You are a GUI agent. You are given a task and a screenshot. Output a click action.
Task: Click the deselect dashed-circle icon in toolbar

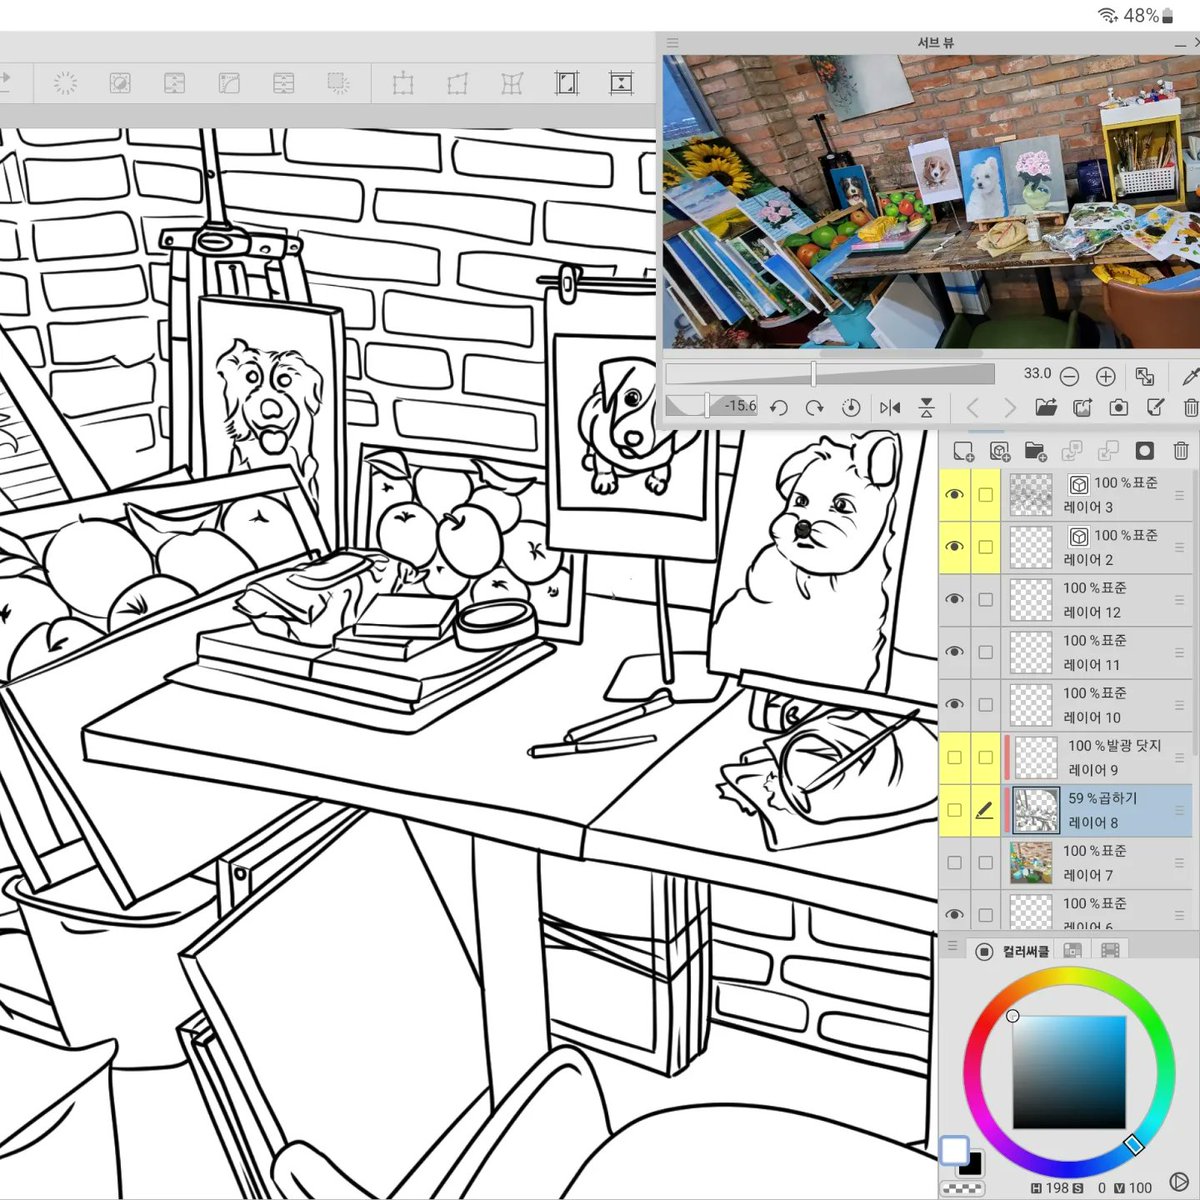click(65, 83)
